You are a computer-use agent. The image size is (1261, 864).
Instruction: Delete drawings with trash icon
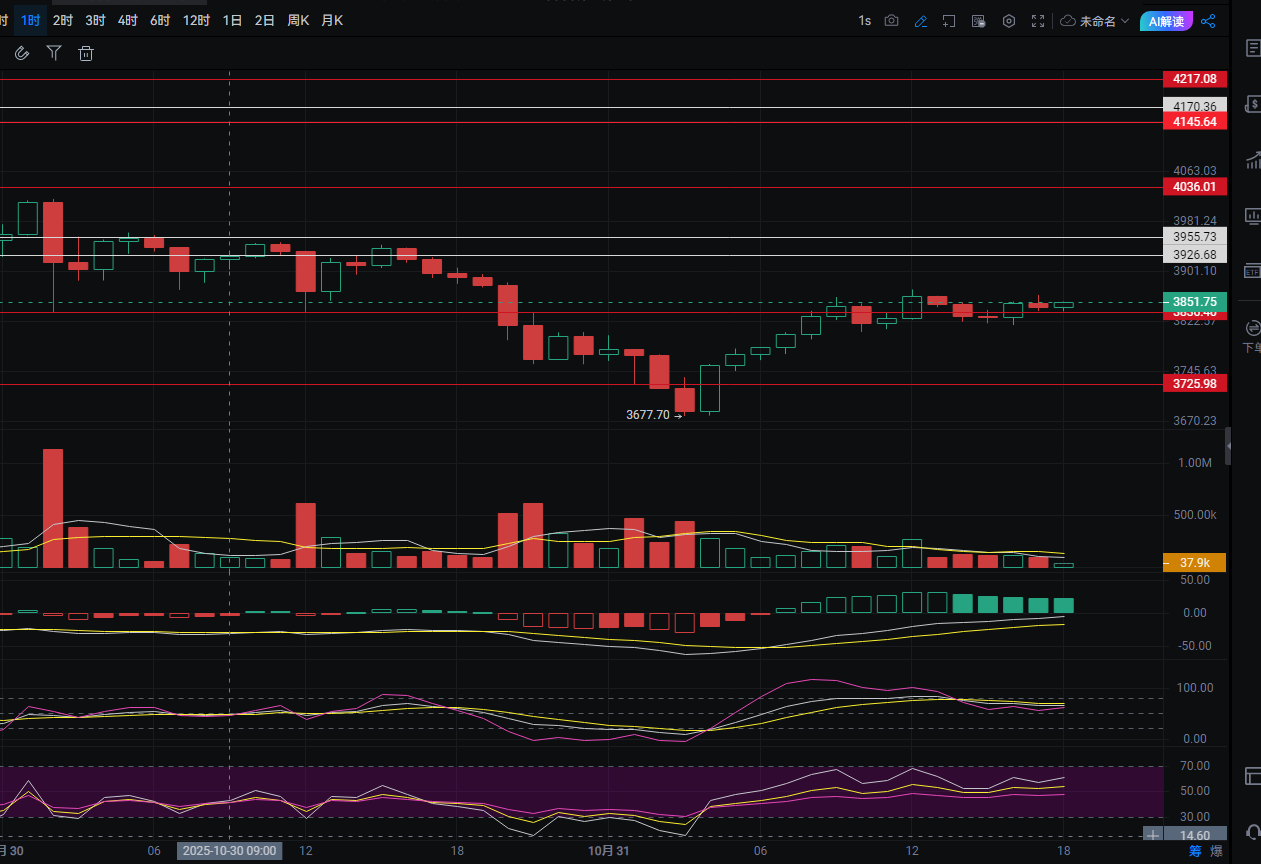coord(86,54)
